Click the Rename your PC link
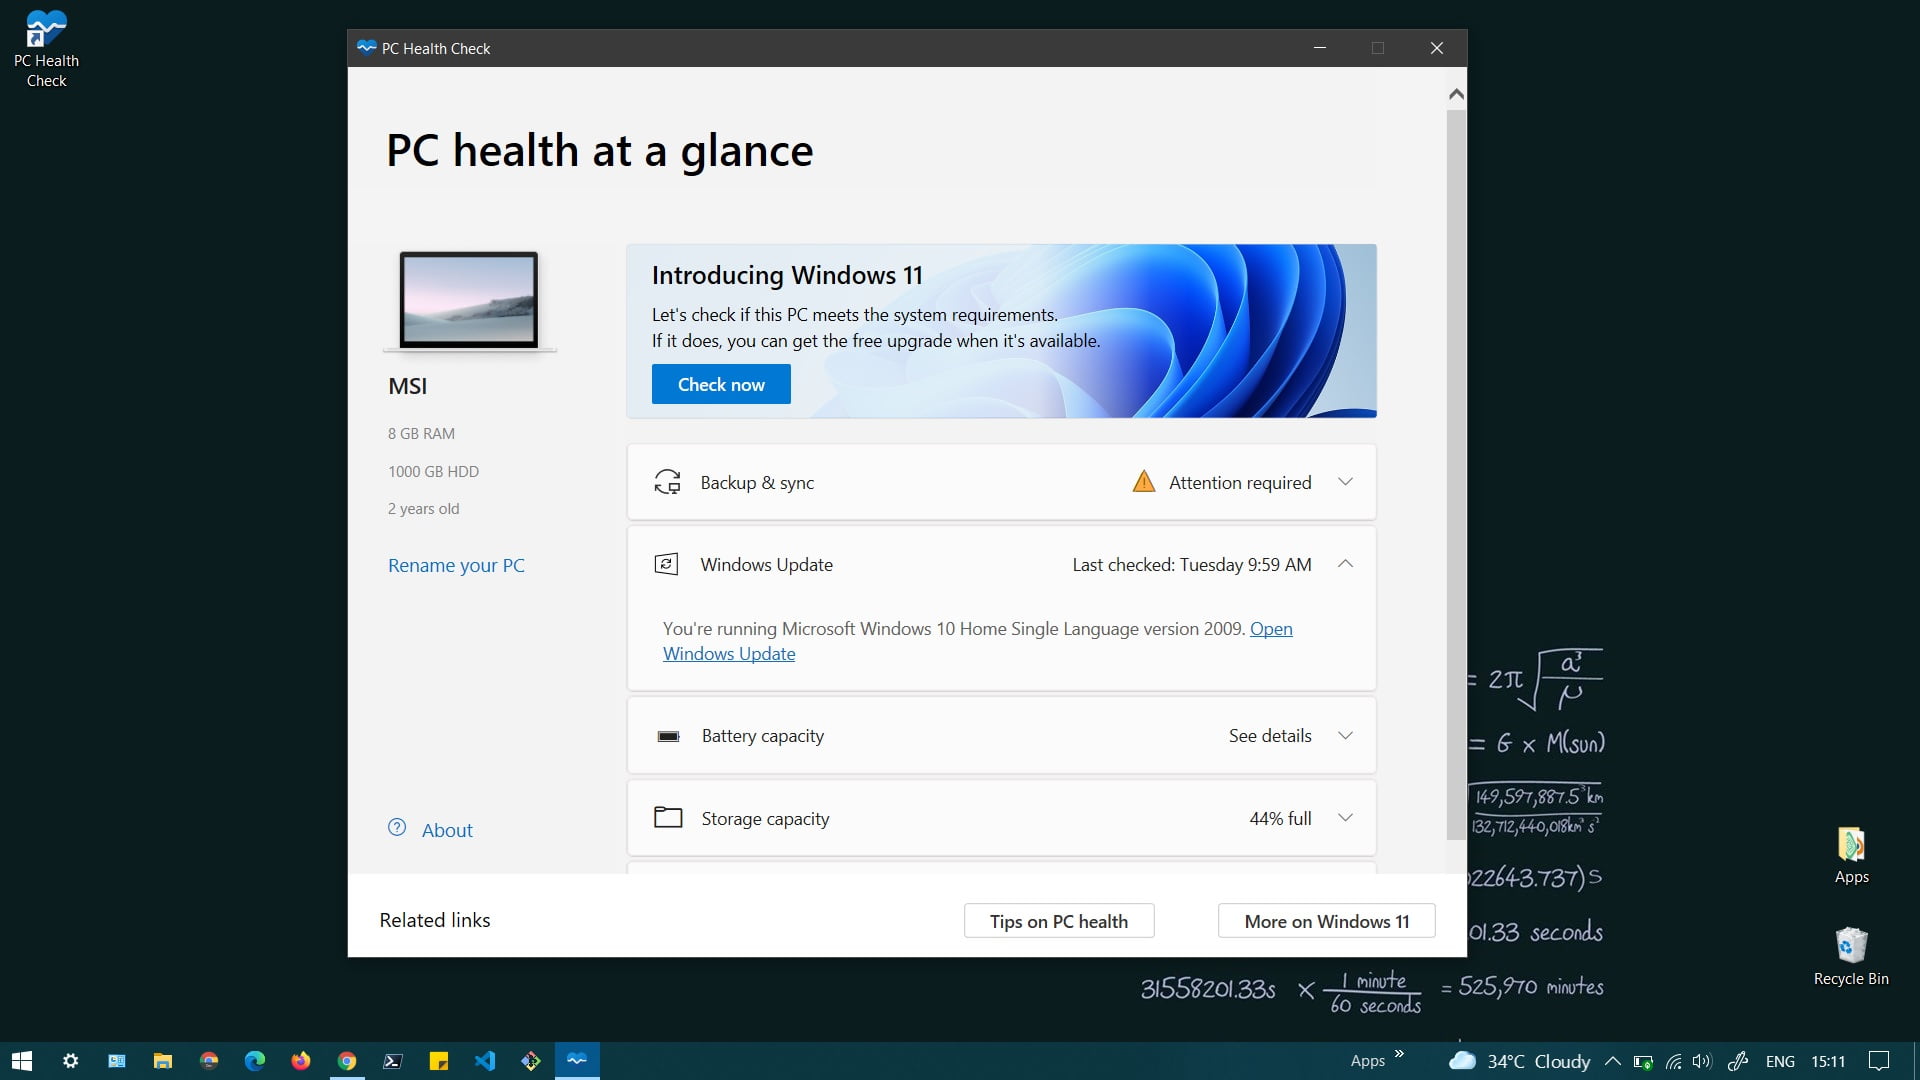 click(456, 565)
